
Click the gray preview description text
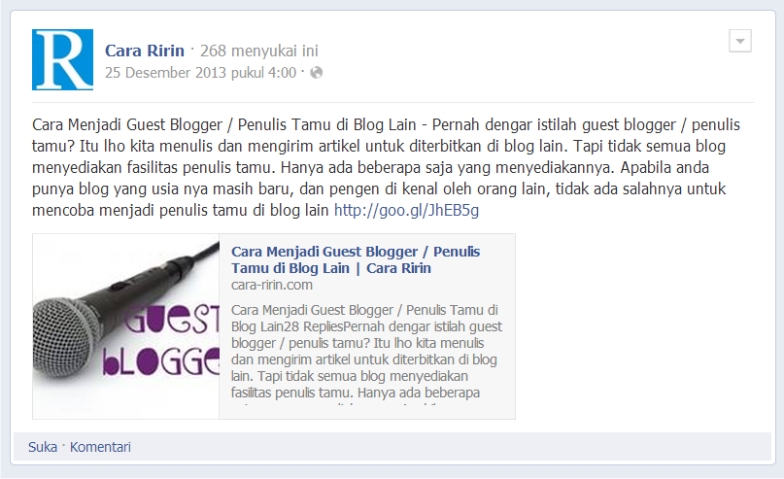click(366, 351)
